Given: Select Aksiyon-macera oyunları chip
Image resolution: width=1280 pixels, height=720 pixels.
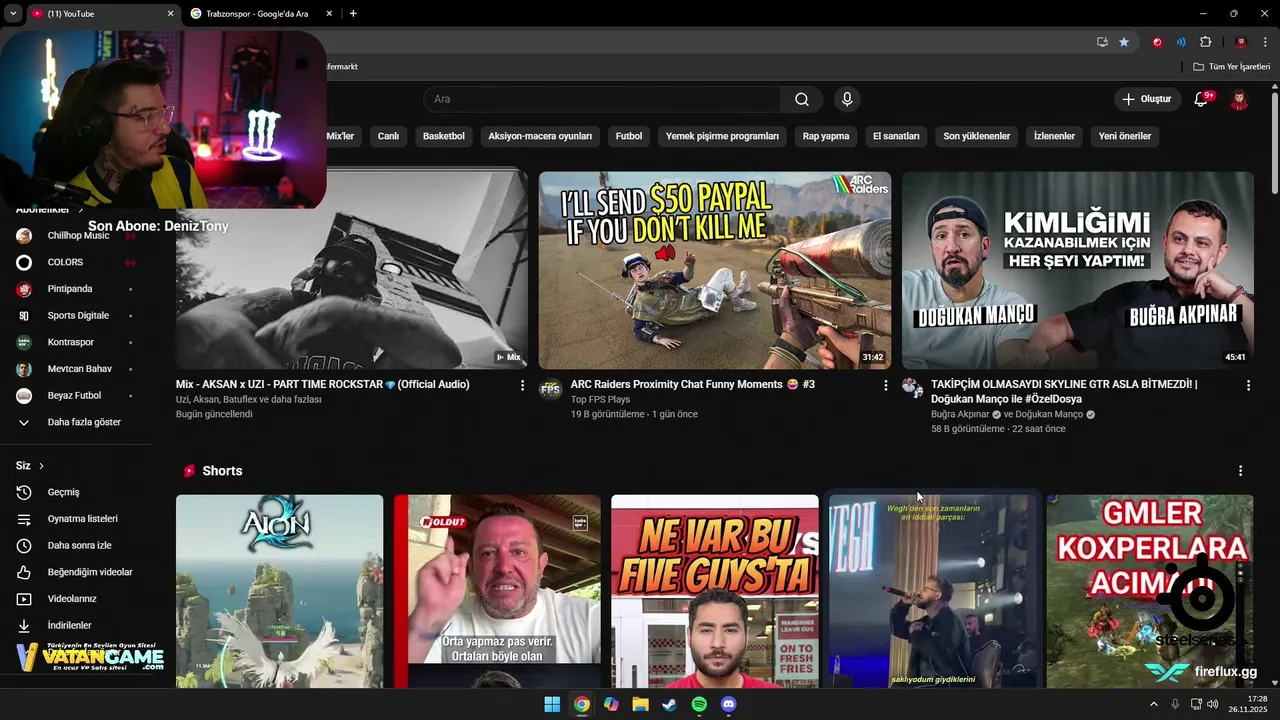Looking at the screenshot, I should click(540, 136).
